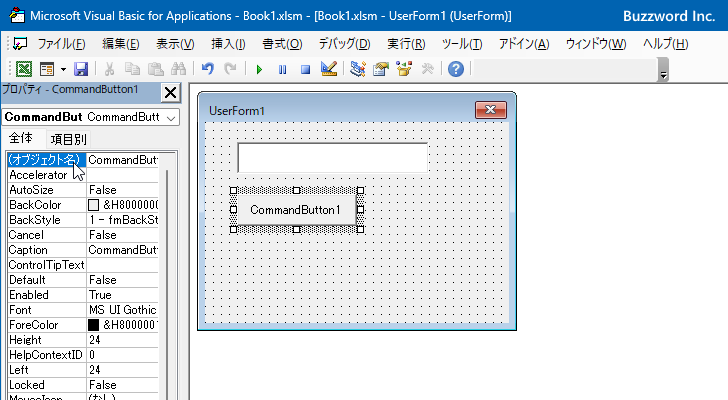
Task: Click the text box on UserForm1
Action: (332, 158)
